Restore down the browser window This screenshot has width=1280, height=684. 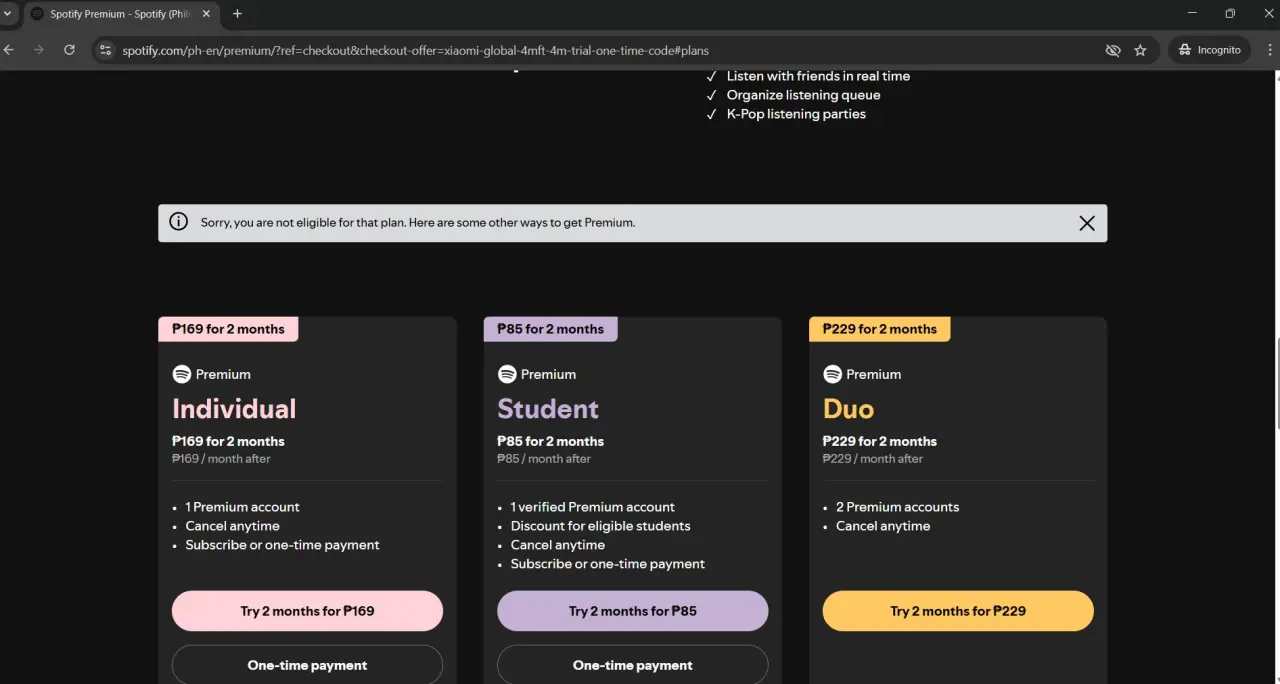(1230, 14)
